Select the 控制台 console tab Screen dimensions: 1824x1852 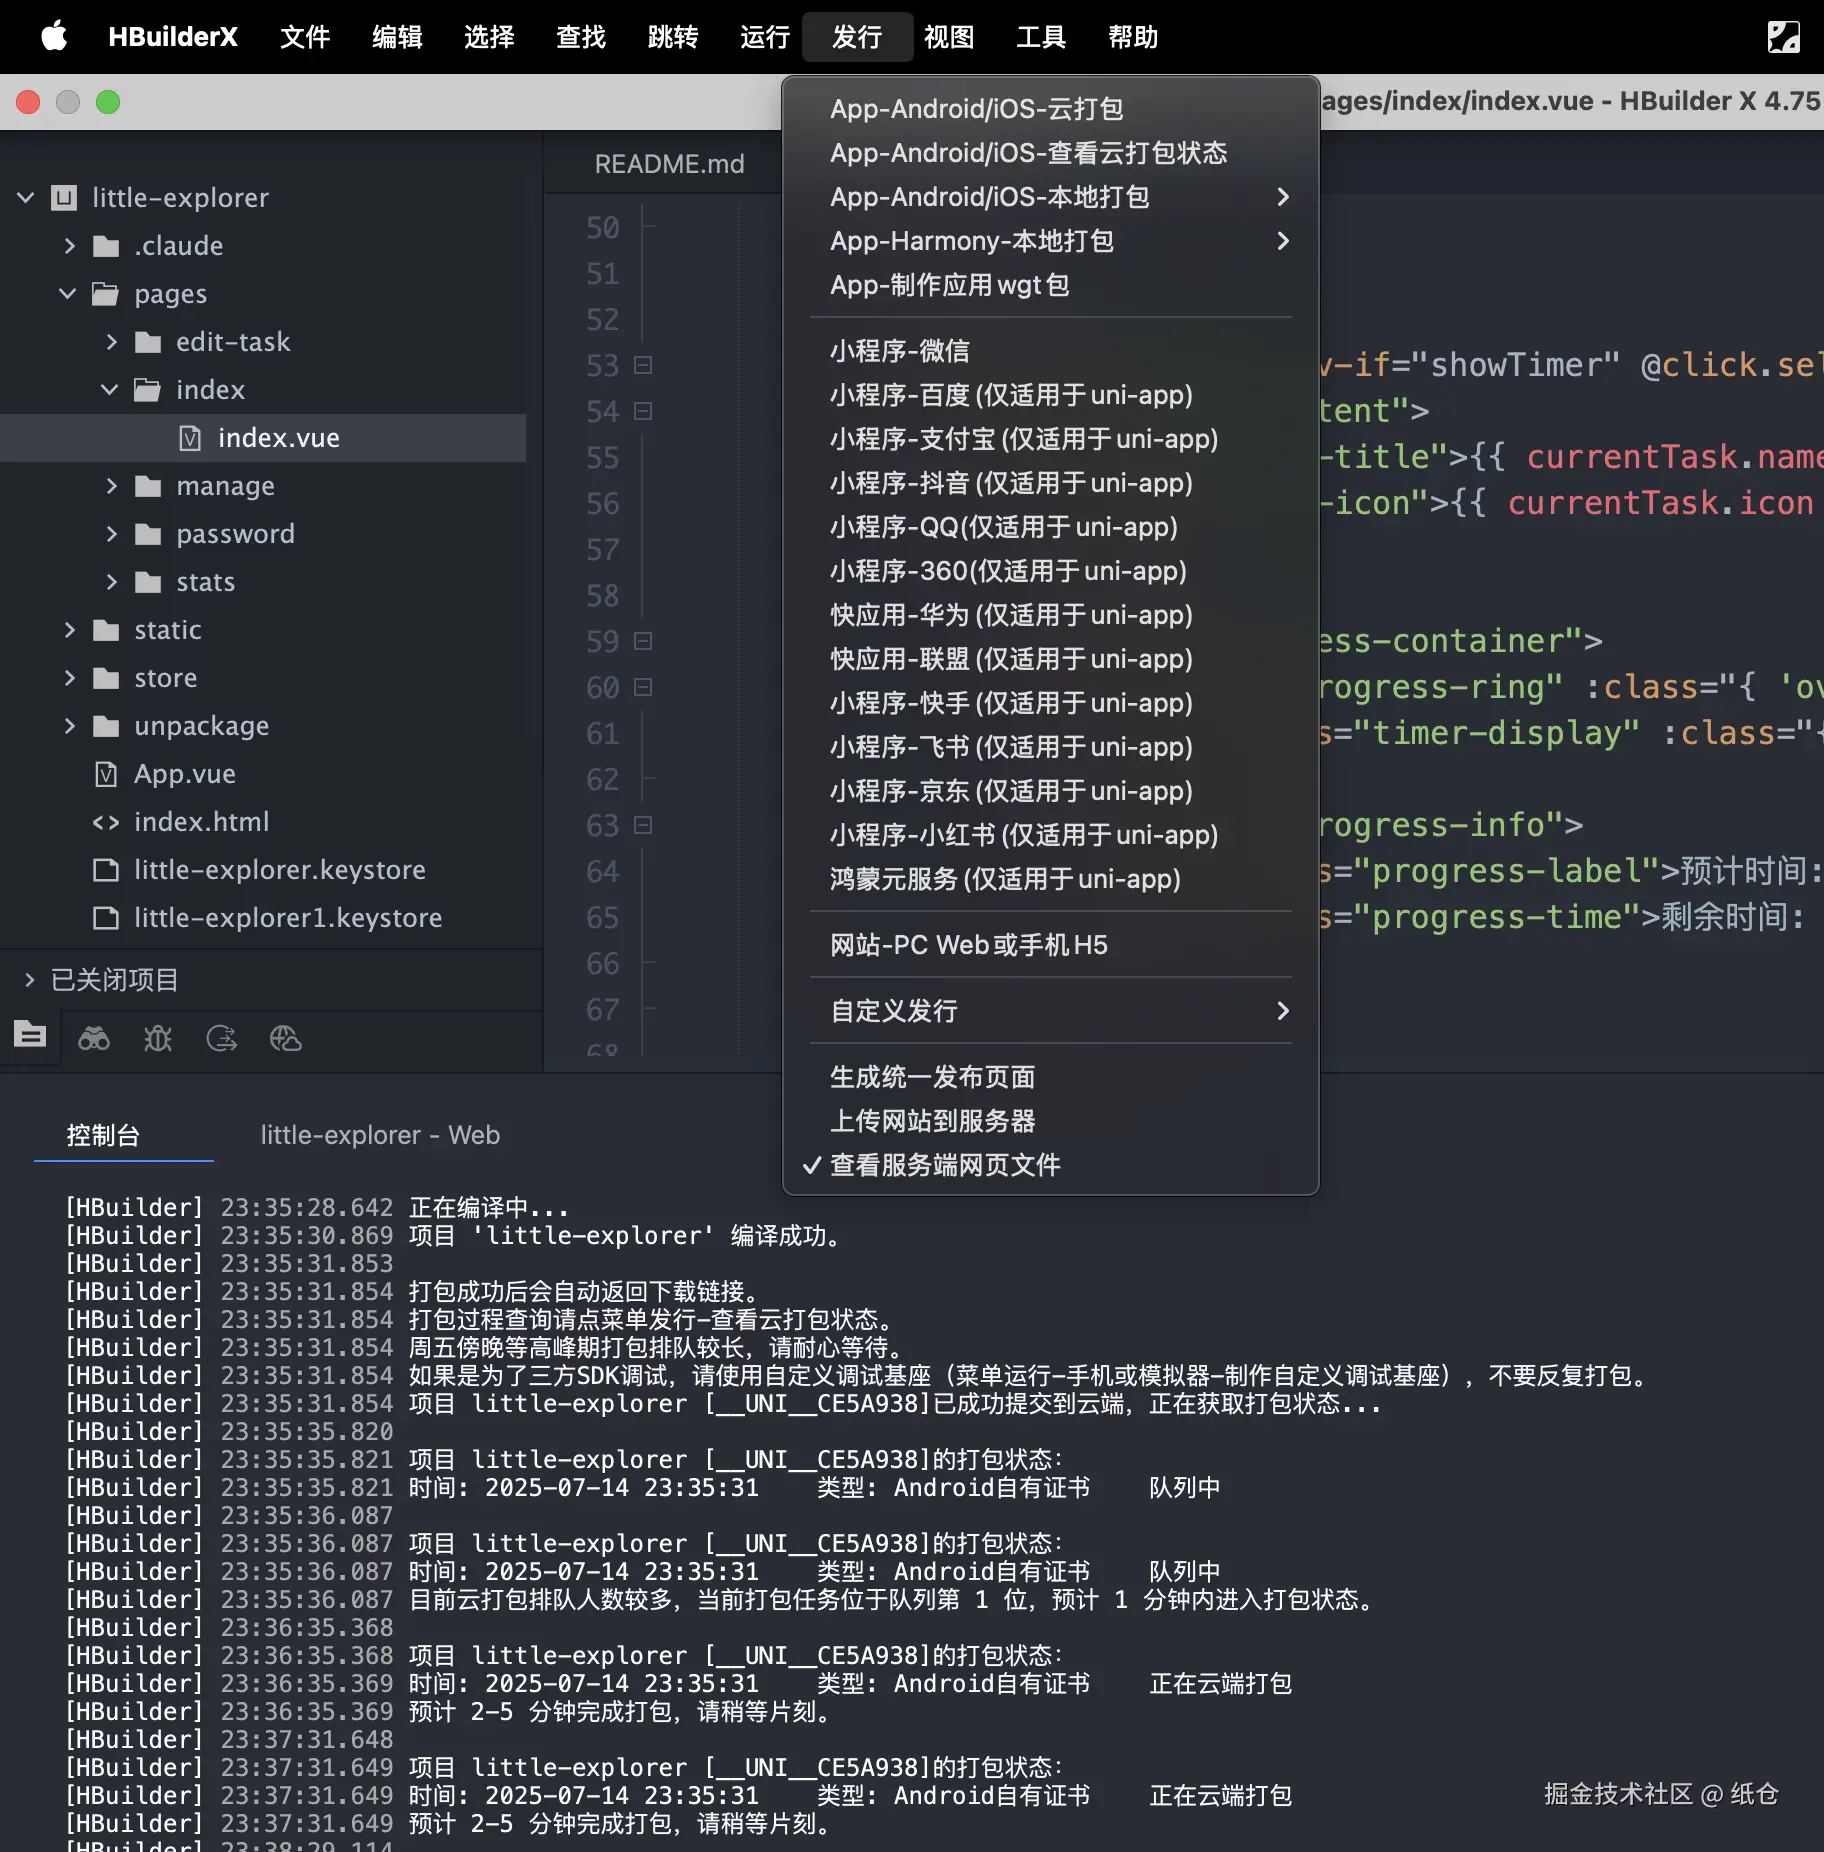(x=103, y=1135)
